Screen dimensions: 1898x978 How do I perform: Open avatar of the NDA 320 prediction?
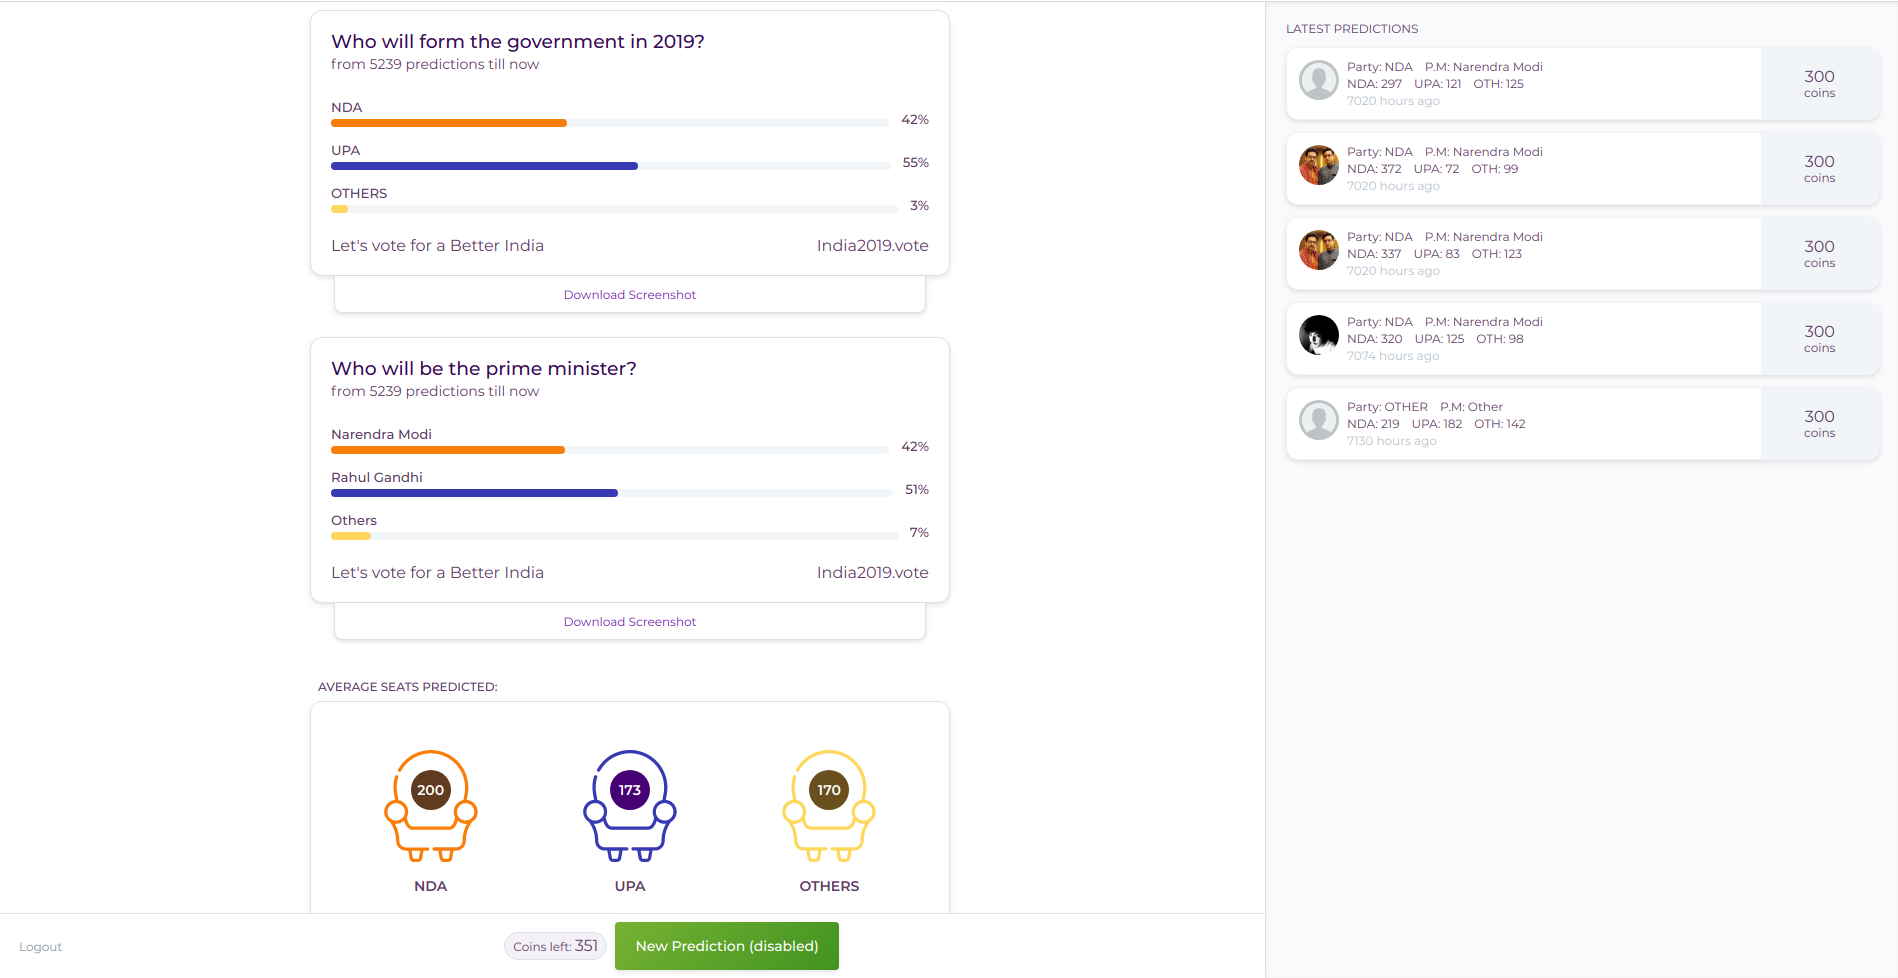tap(1318, 335)
